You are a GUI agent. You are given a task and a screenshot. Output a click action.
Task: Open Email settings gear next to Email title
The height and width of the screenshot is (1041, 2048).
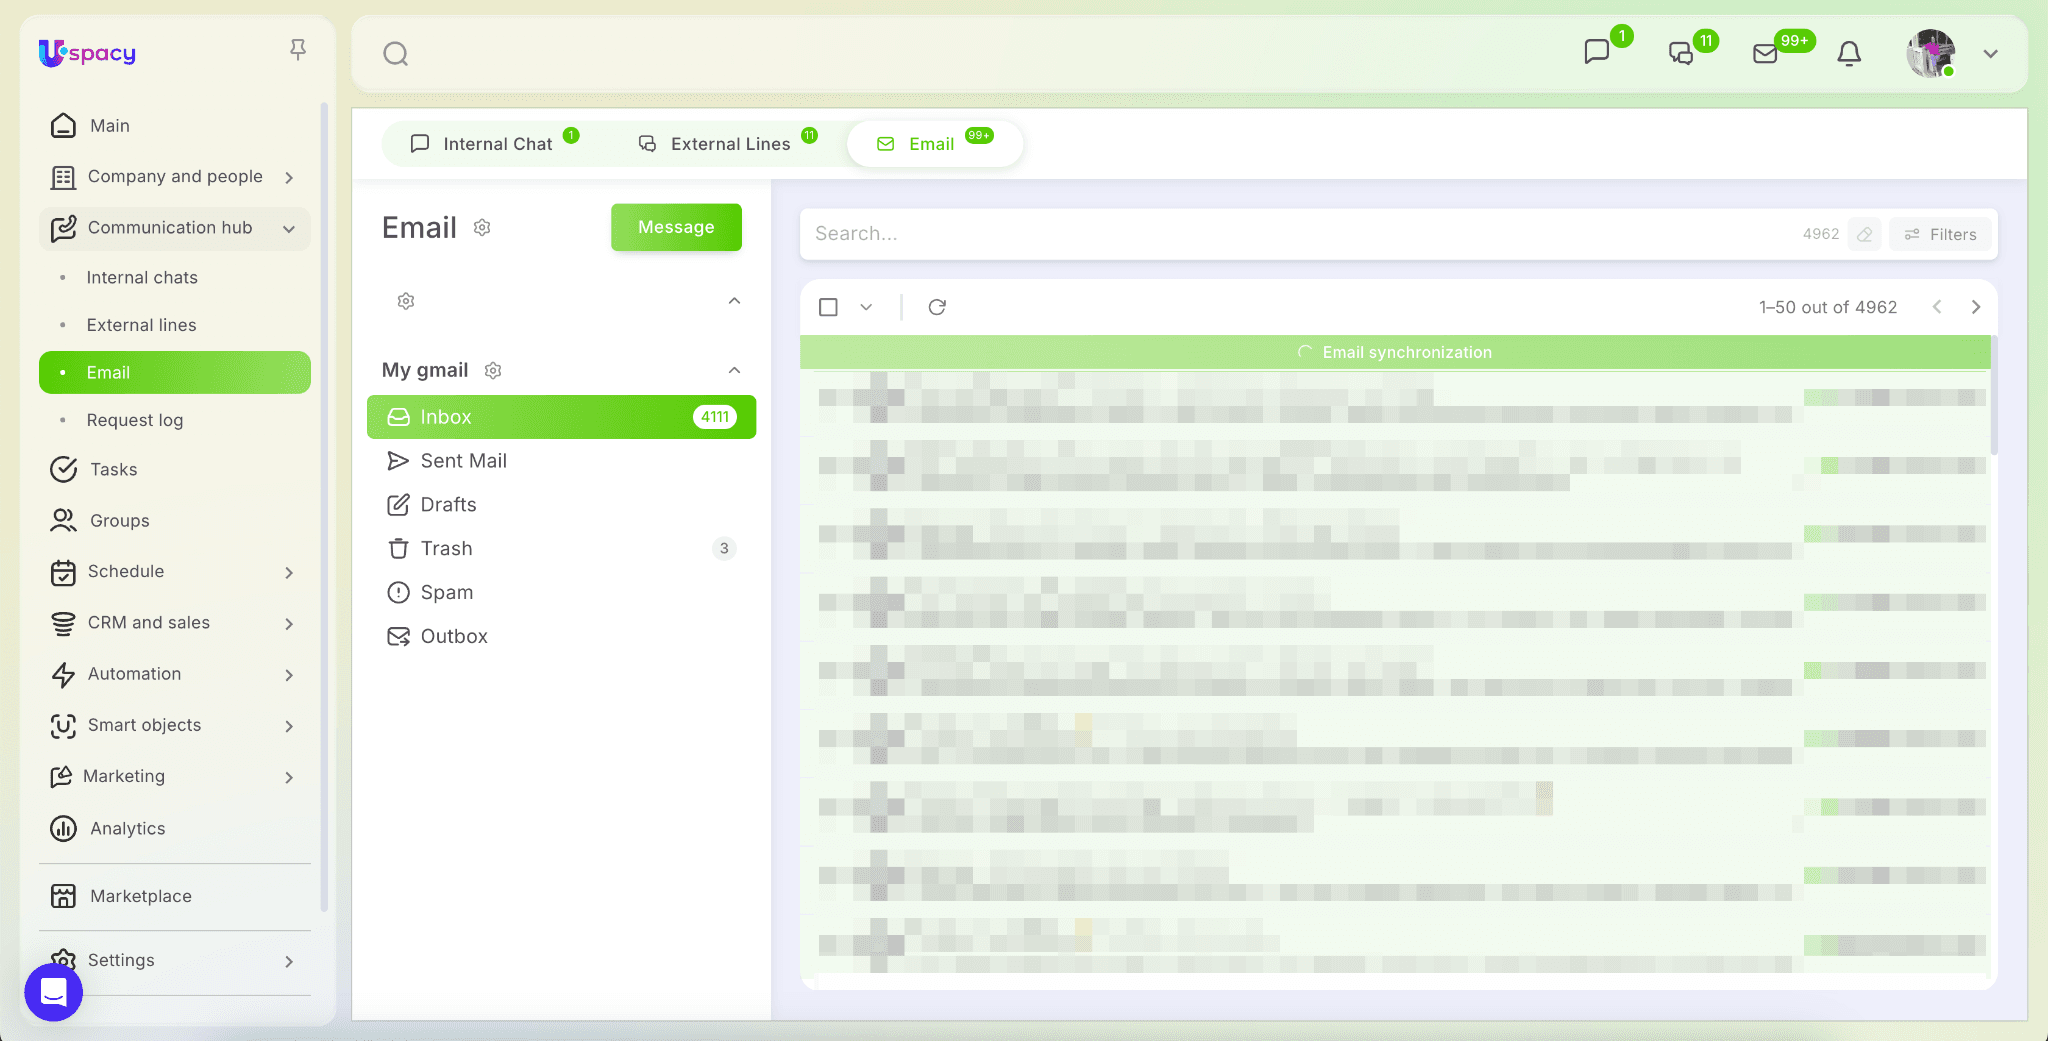tap(482, 228)
